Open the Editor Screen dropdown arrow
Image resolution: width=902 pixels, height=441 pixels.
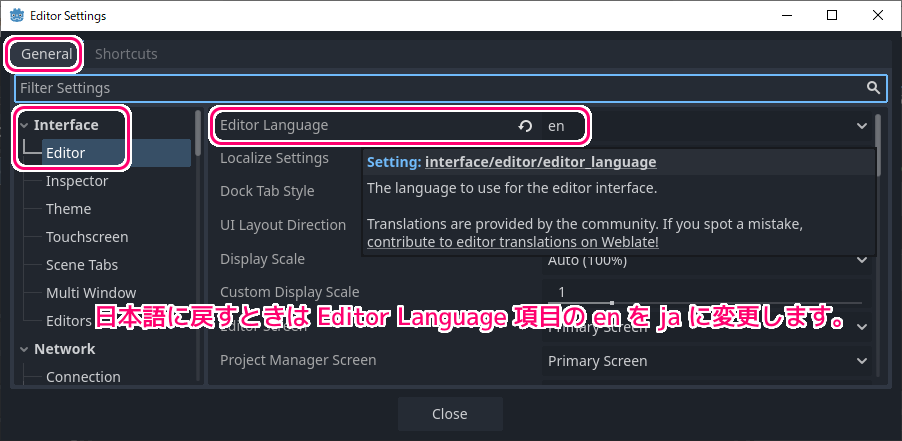pos(862,327)
